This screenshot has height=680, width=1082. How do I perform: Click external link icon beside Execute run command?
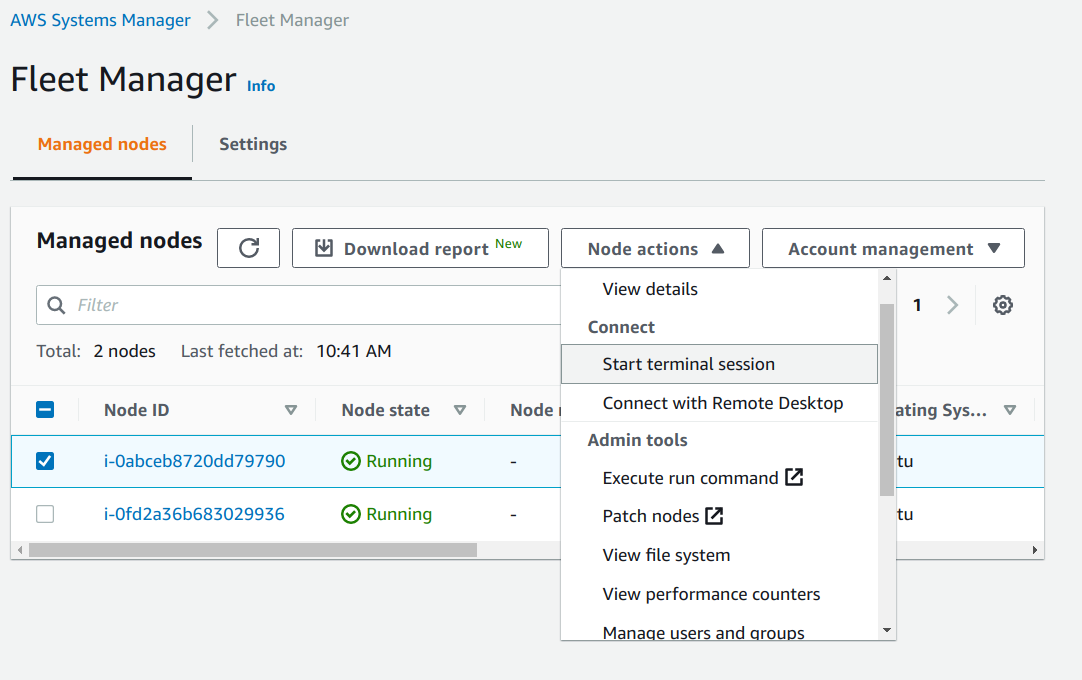click(x=794, y=477)
